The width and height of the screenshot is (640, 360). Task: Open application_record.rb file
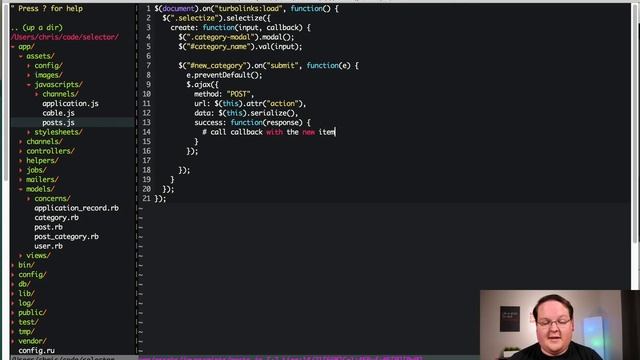(x=76, y=208)
